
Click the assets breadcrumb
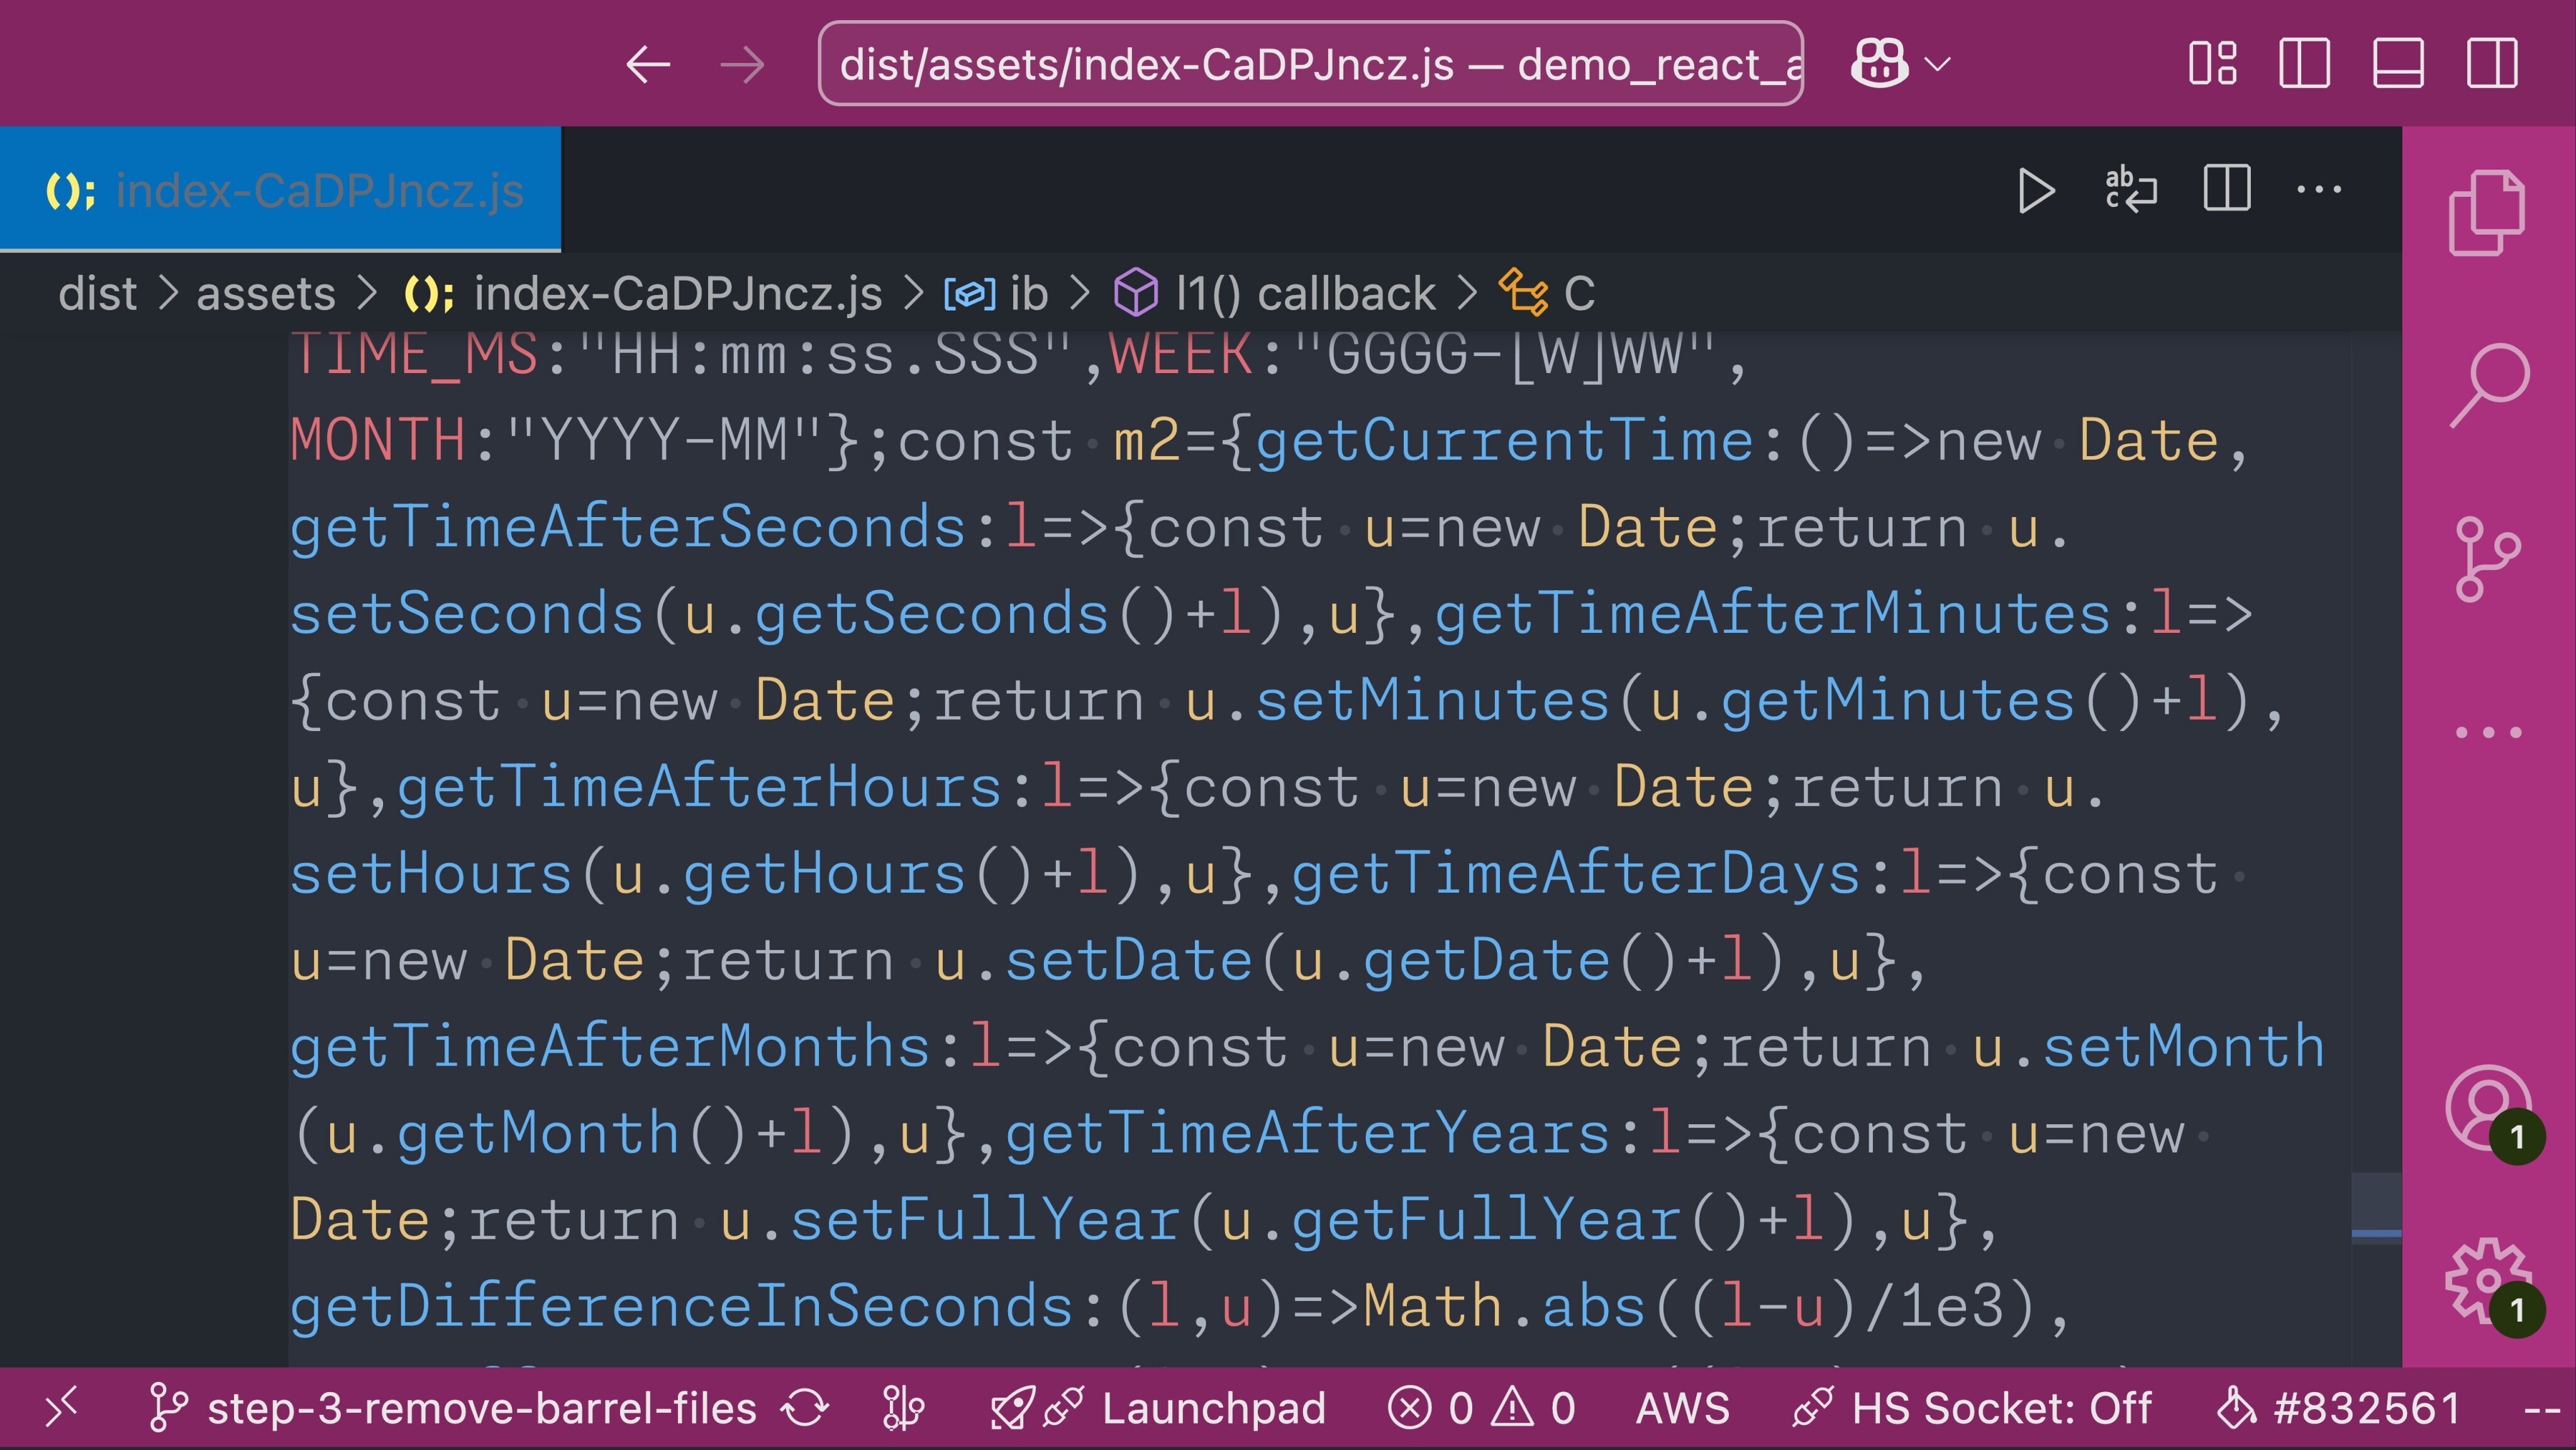pos(266,294)
